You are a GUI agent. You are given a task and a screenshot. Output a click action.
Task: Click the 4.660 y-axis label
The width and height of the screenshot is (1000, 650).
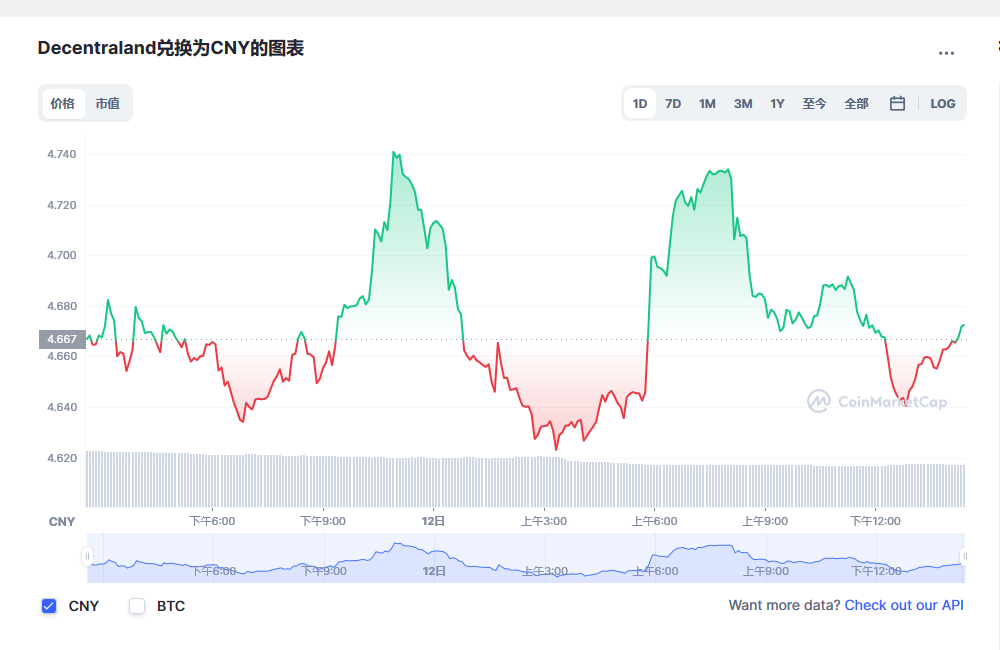(61, 356)
